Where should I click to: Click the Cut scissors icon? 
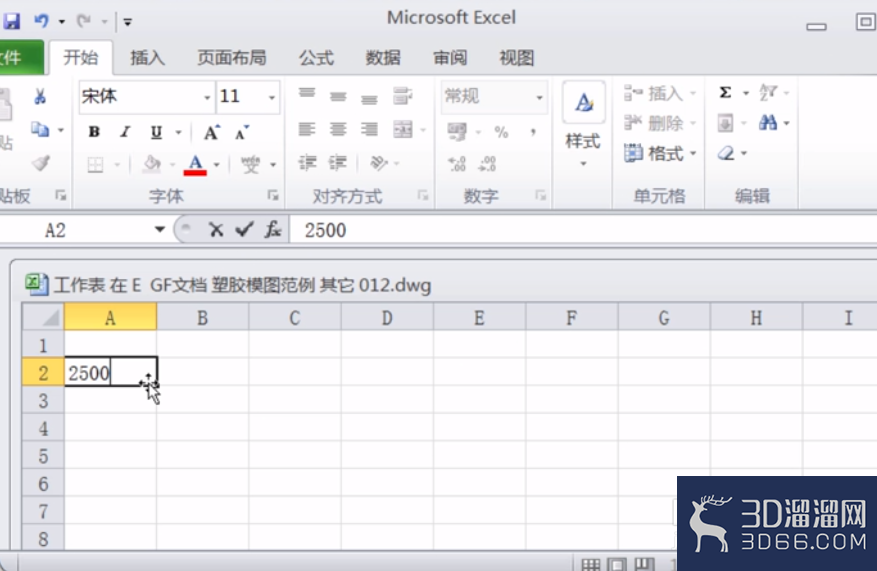(40, 96)
